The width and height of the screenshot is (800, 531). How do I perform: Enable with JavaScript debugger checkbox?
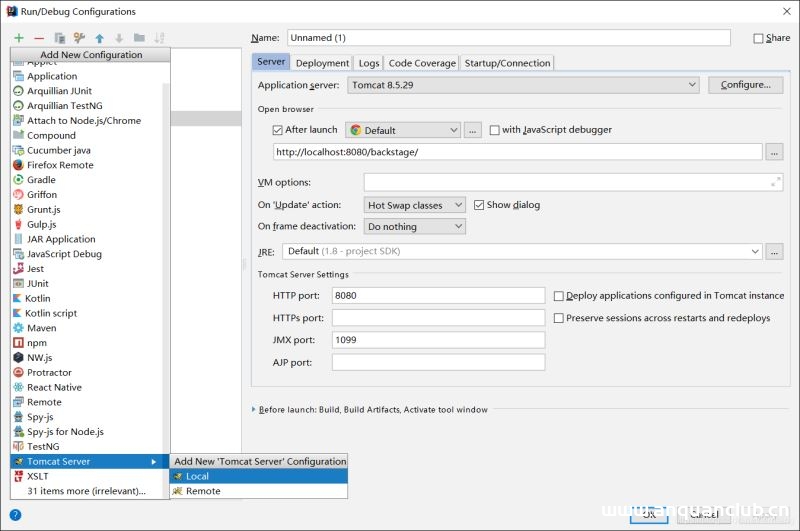tap(495, 130)
